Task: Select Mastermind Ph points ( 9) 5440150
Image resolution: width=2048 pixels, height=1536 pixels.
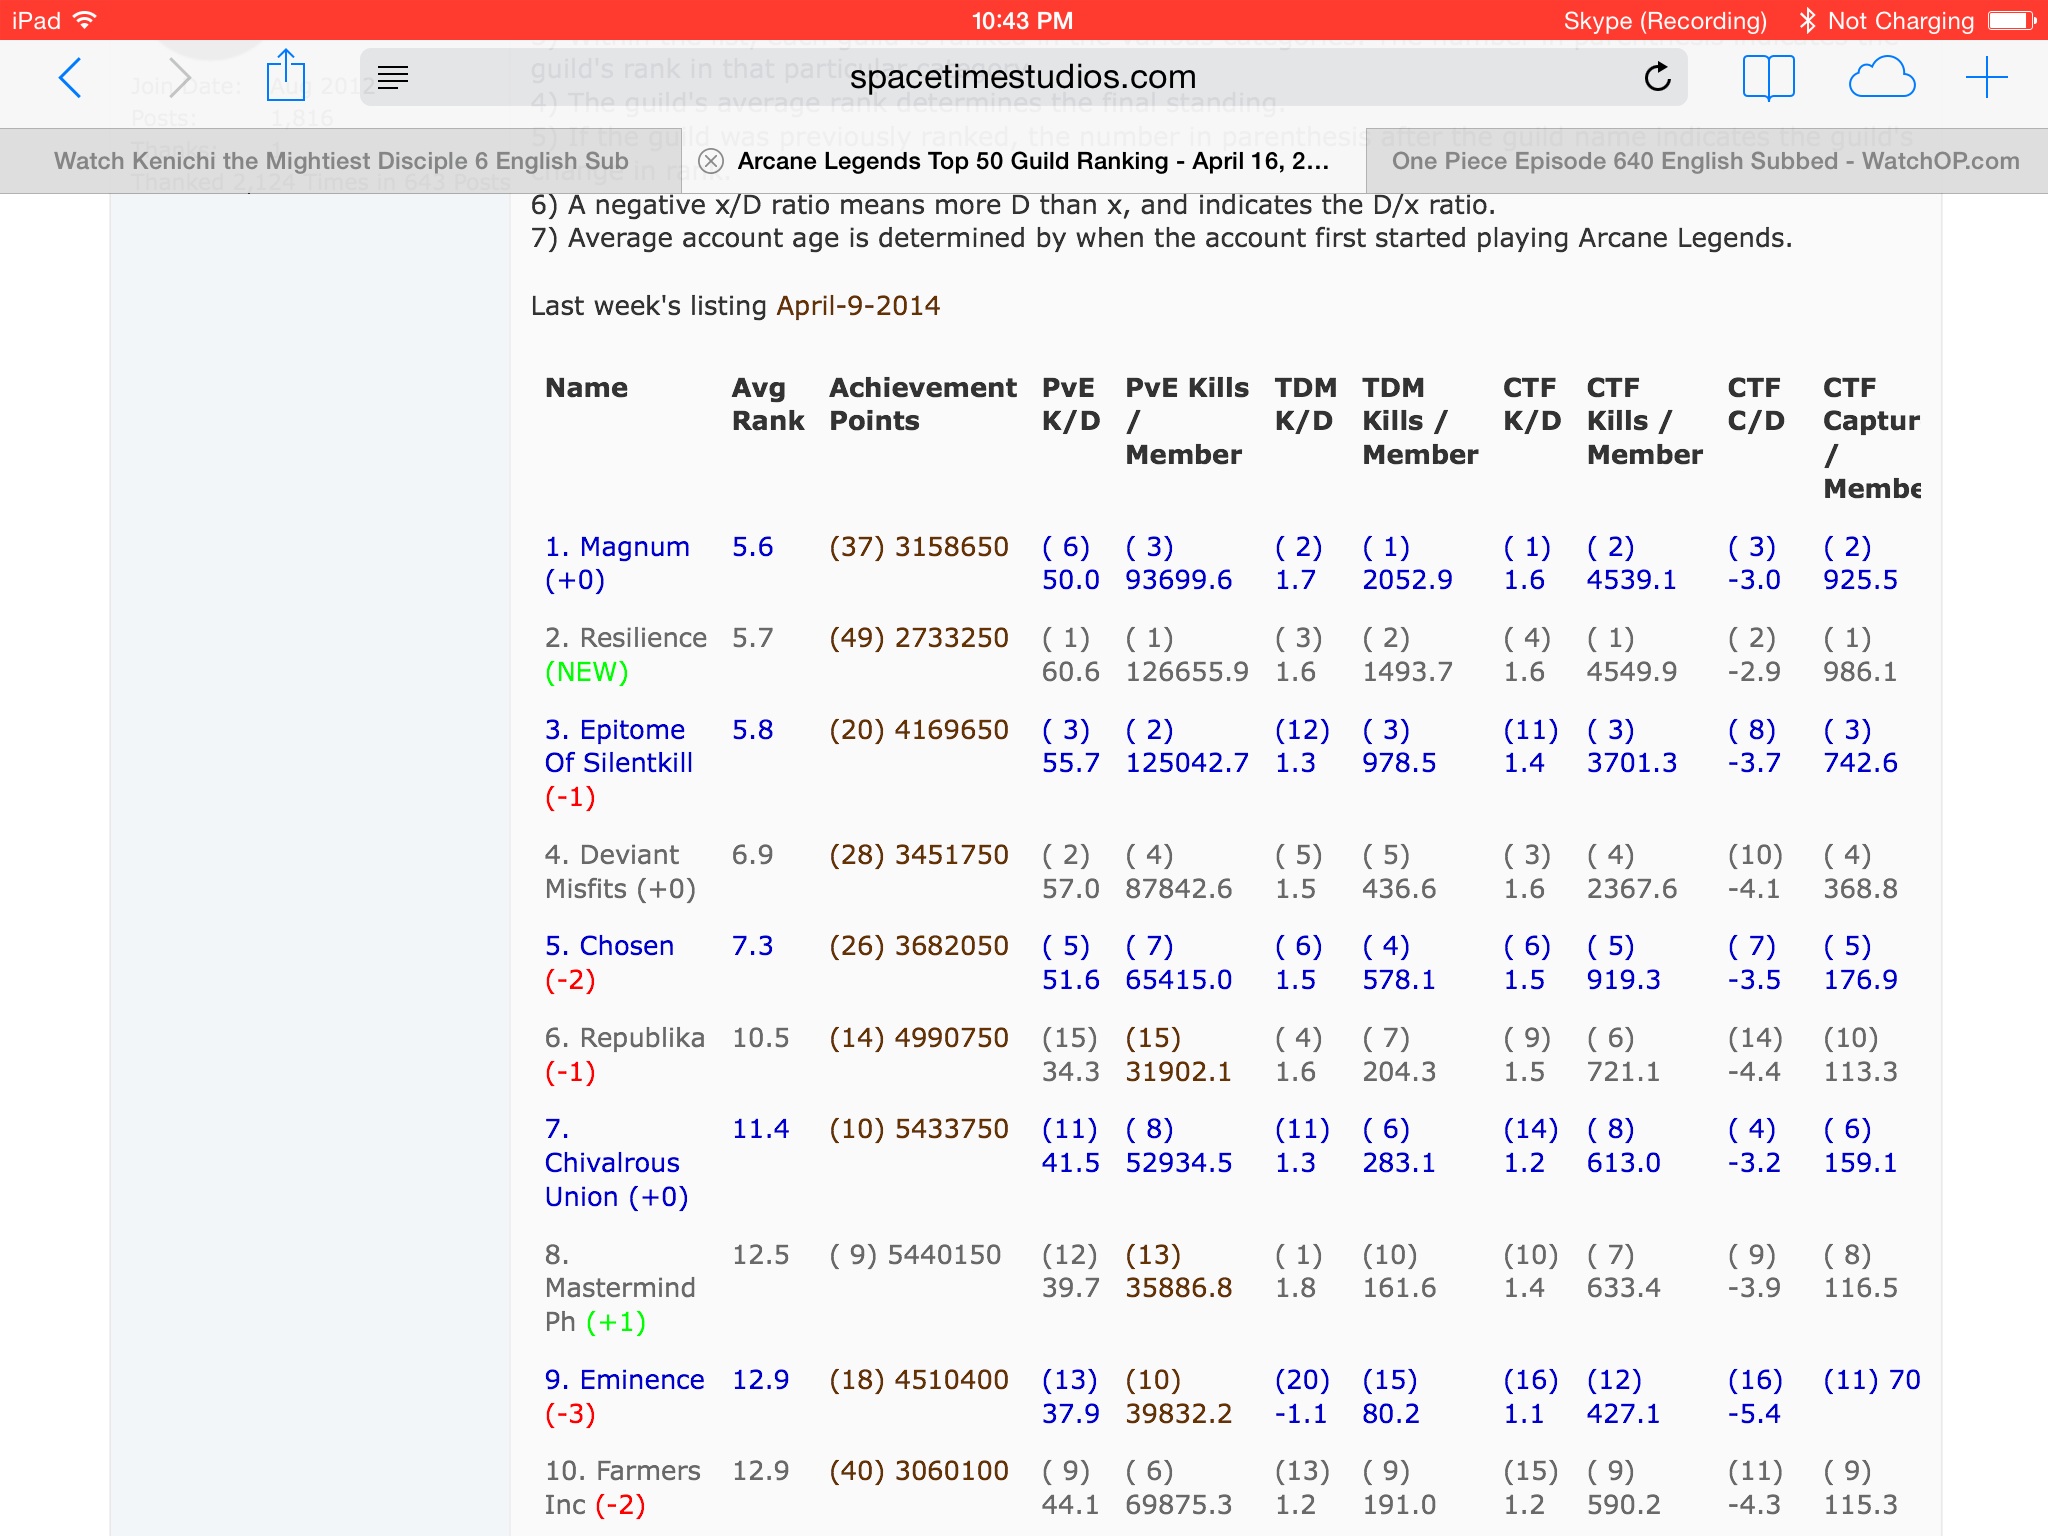Action: click(915, 1255)
